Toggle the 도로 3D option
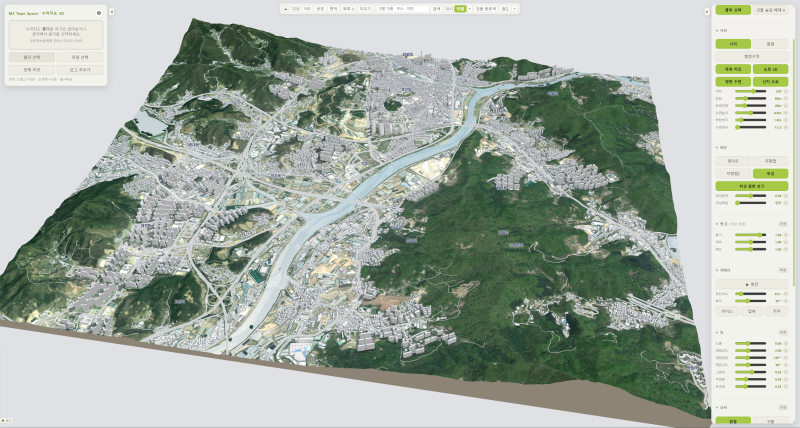The image size is (800, 428). pos(770,69)
